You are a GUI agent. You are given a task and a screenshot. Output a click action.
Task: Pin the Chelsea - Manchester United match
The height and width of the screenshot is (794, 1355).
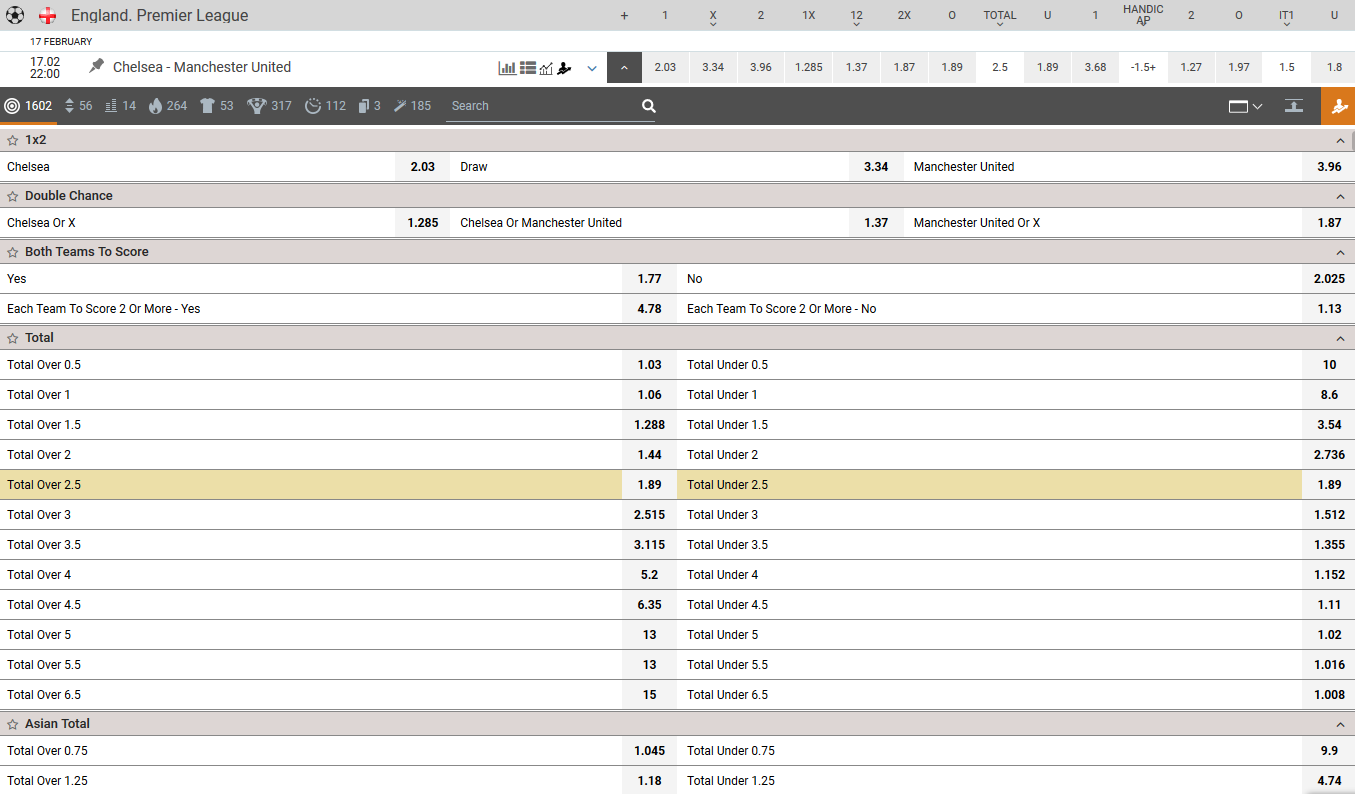pos(96,66)
